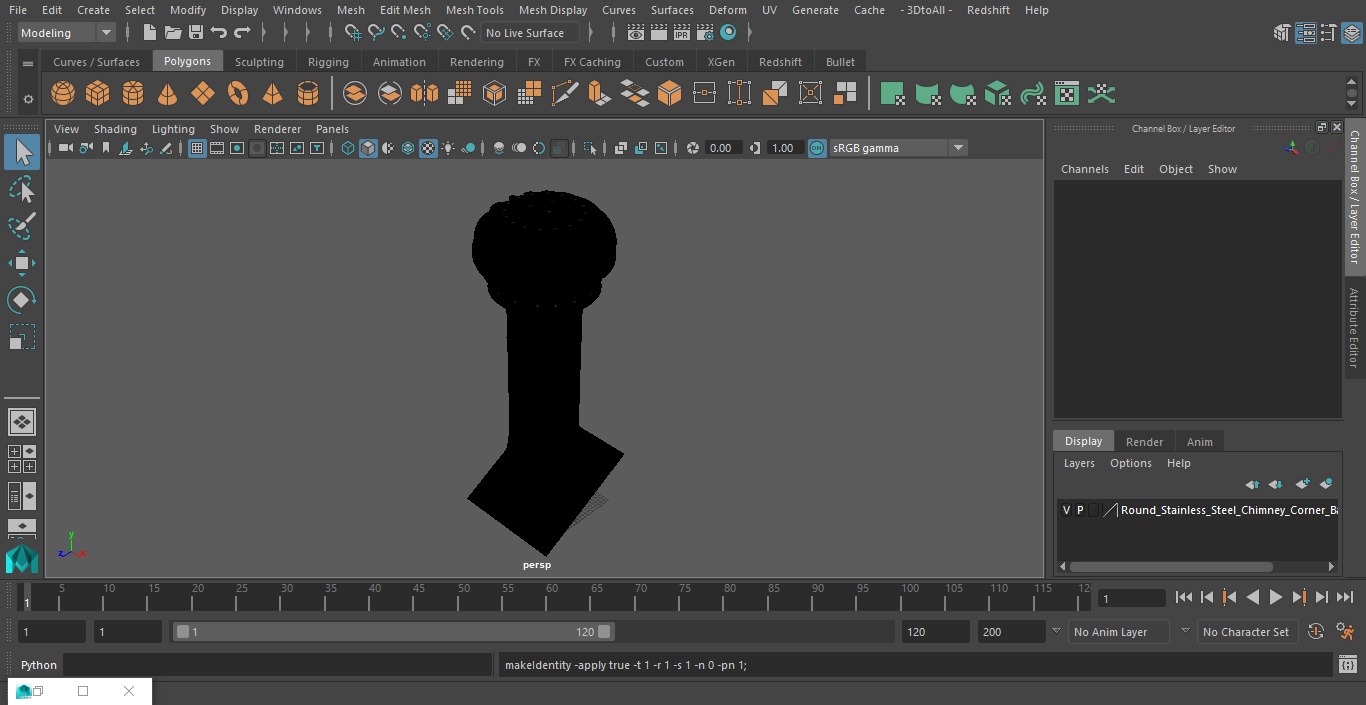Screen dimensions: 1366x705
Task: Open the Render View window icon
Action: pyautogui.click(x=636, y=33)
